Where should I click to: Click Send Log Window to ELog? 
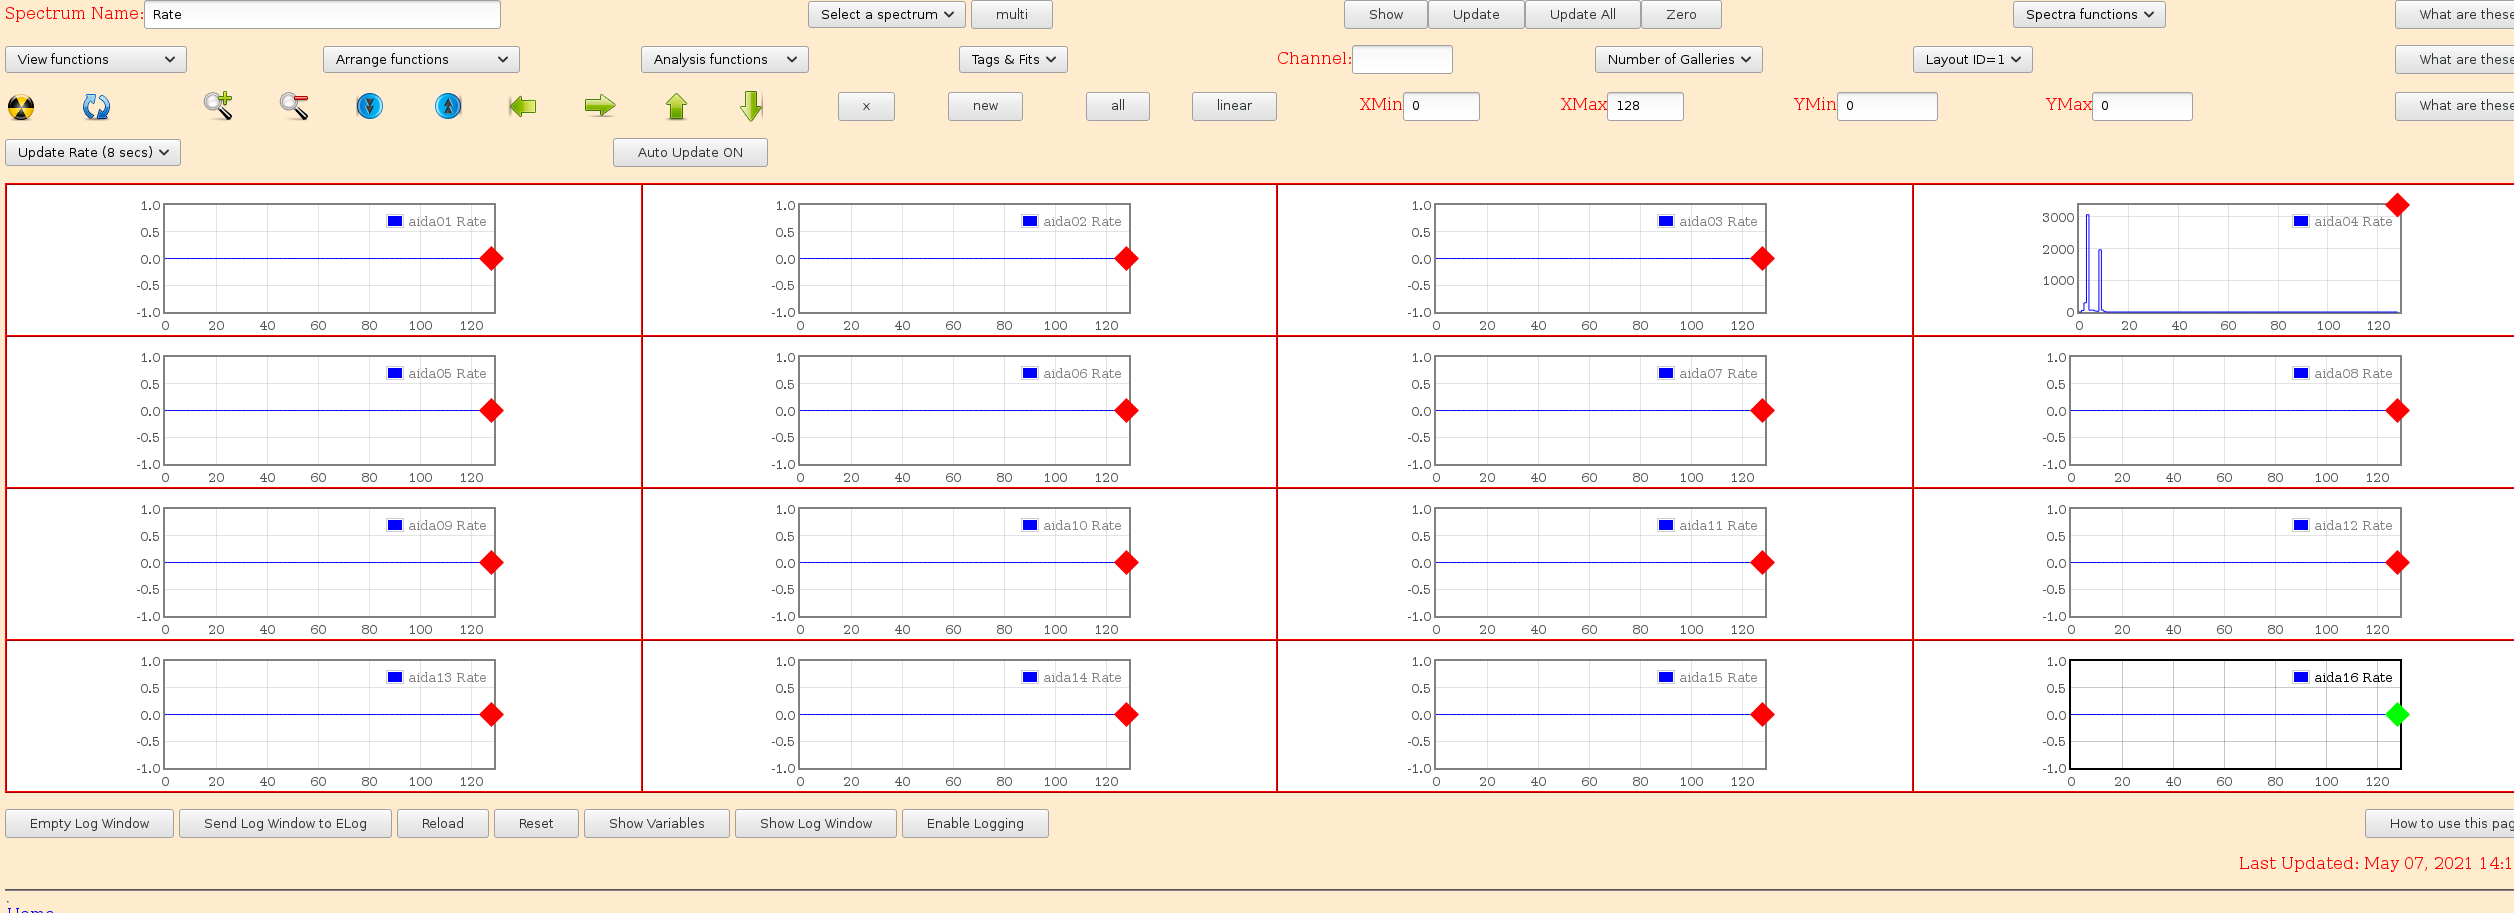(285, 824)
